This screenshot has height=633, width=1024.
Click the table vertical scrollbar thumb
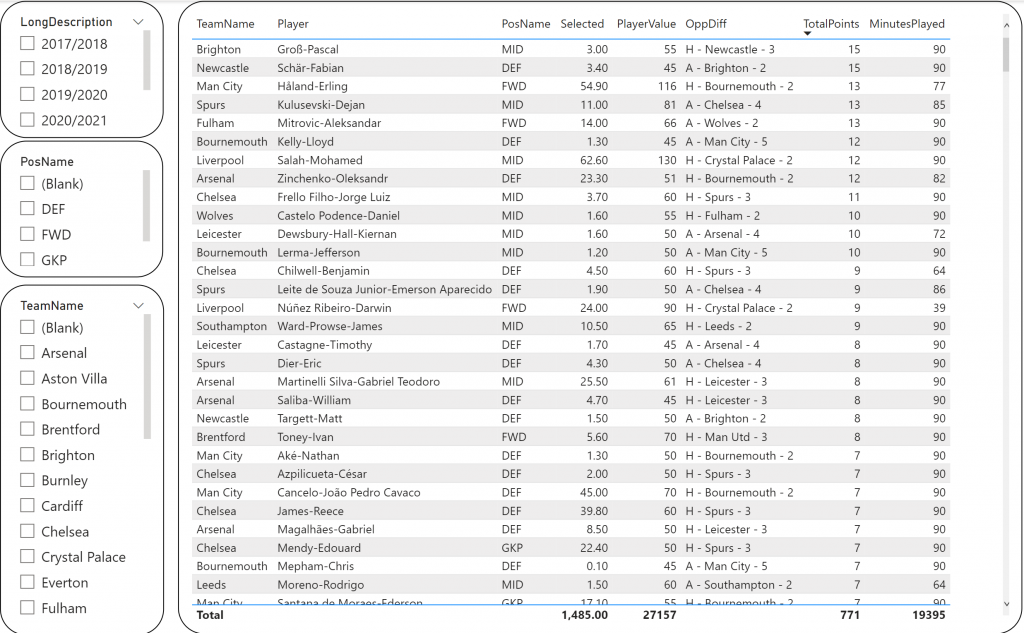[1006, 54]
